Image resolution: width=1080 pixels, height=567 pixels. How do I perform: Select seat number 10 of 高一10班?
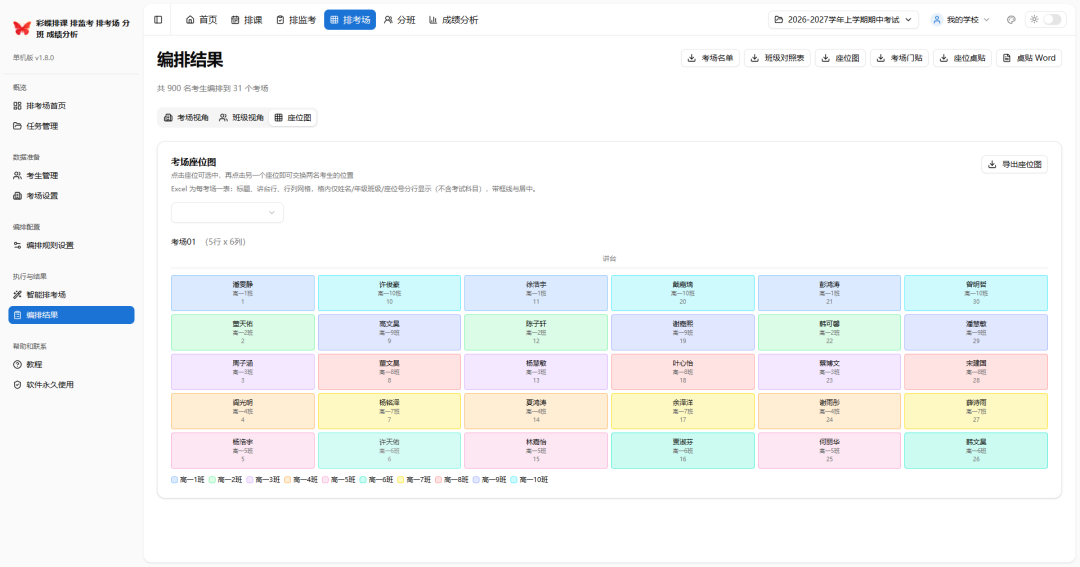389,293
